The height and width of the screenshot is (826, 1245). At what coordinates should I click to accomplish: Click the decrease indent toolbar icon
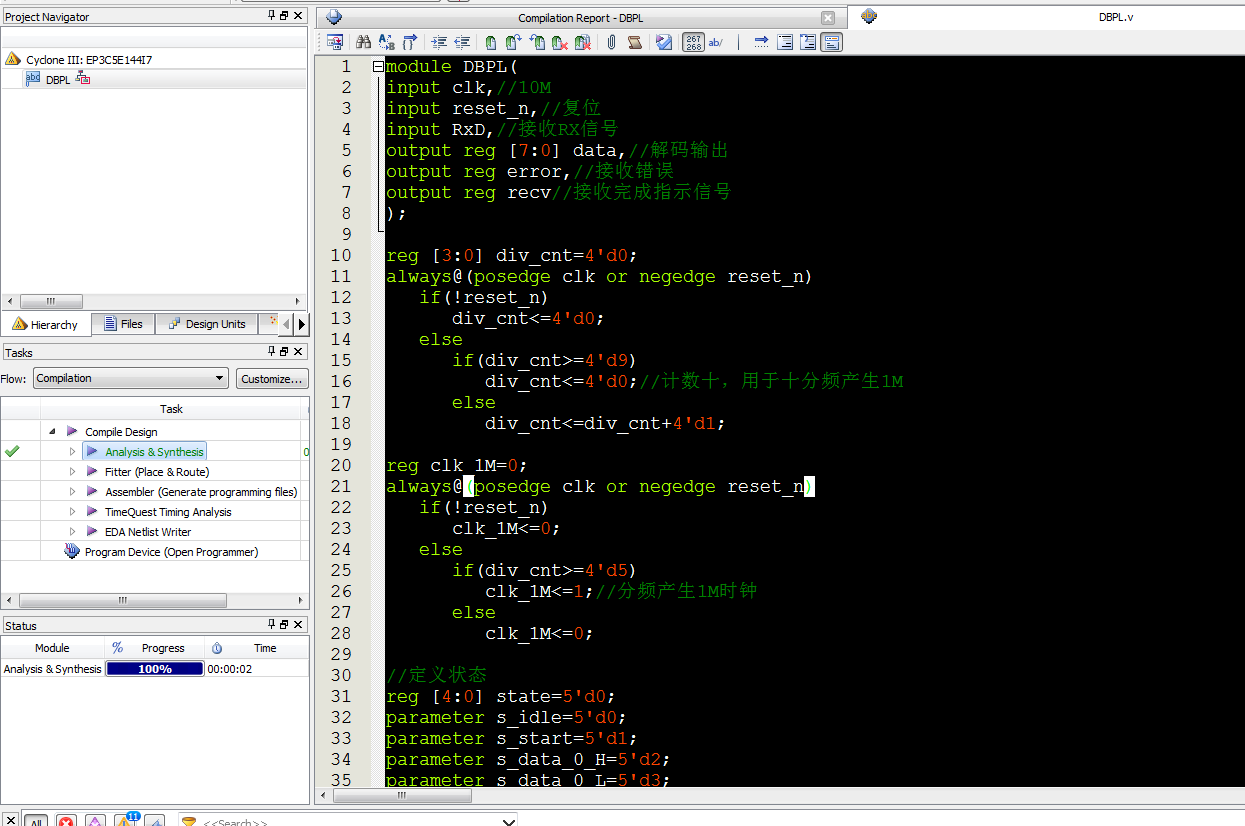[462, 42]
